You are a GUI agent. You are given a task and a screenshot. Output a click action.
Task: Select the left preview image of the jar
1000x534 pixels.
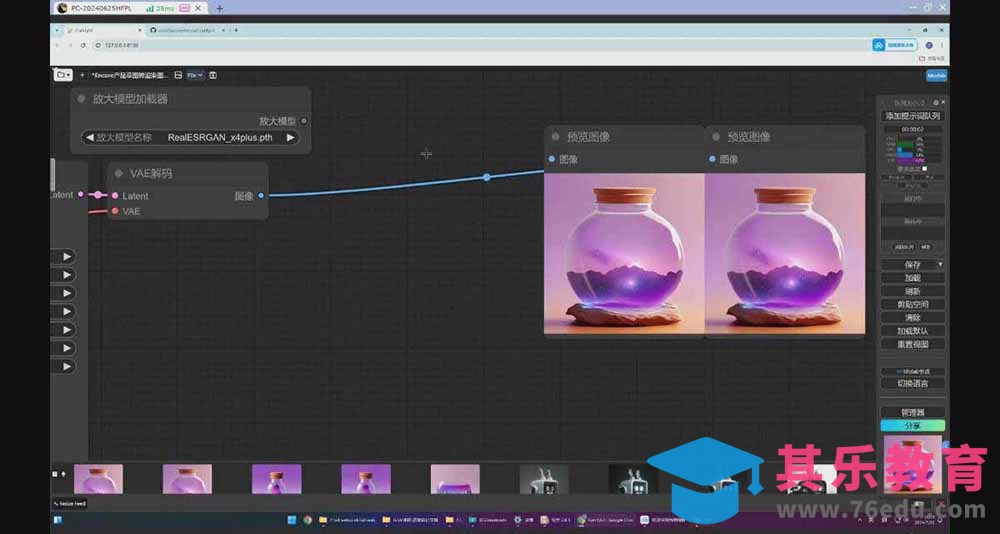coord(624,254)
